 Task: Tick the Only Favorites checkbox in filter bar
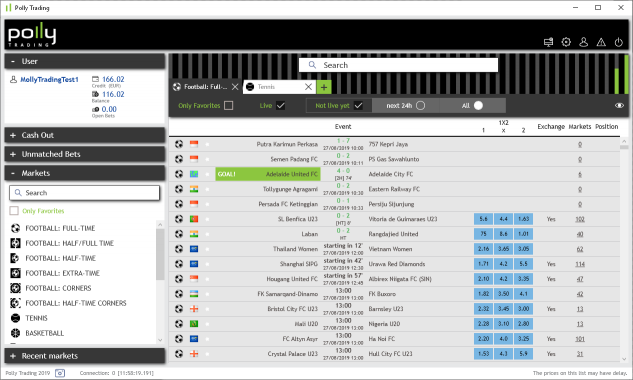click(228, 105)
